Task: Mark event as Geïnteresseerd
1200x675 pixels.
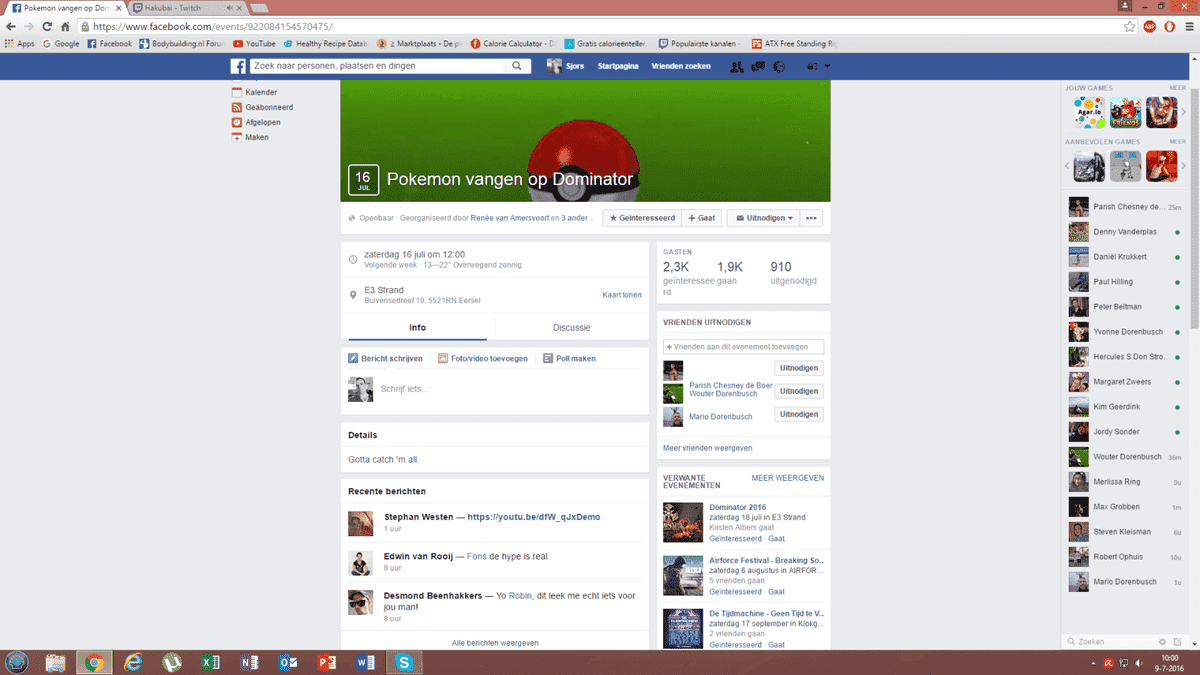Action: click(642, 218)
